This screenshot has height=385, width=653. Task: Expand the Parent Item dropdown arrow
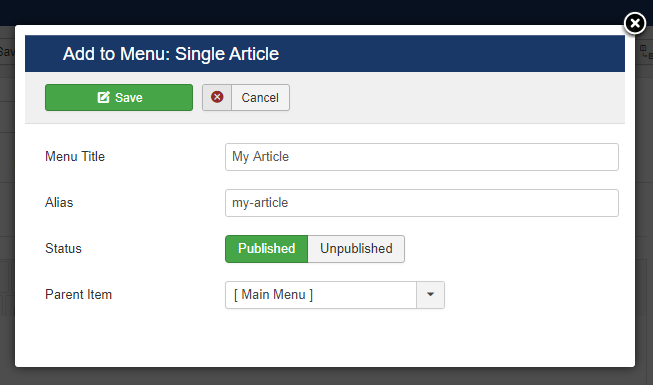coord(430,295)
